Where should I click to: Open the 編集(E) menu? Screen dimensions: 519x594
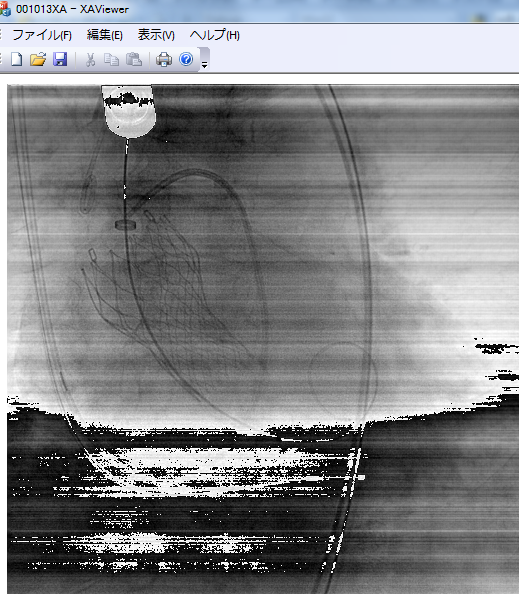pos(105,35)
